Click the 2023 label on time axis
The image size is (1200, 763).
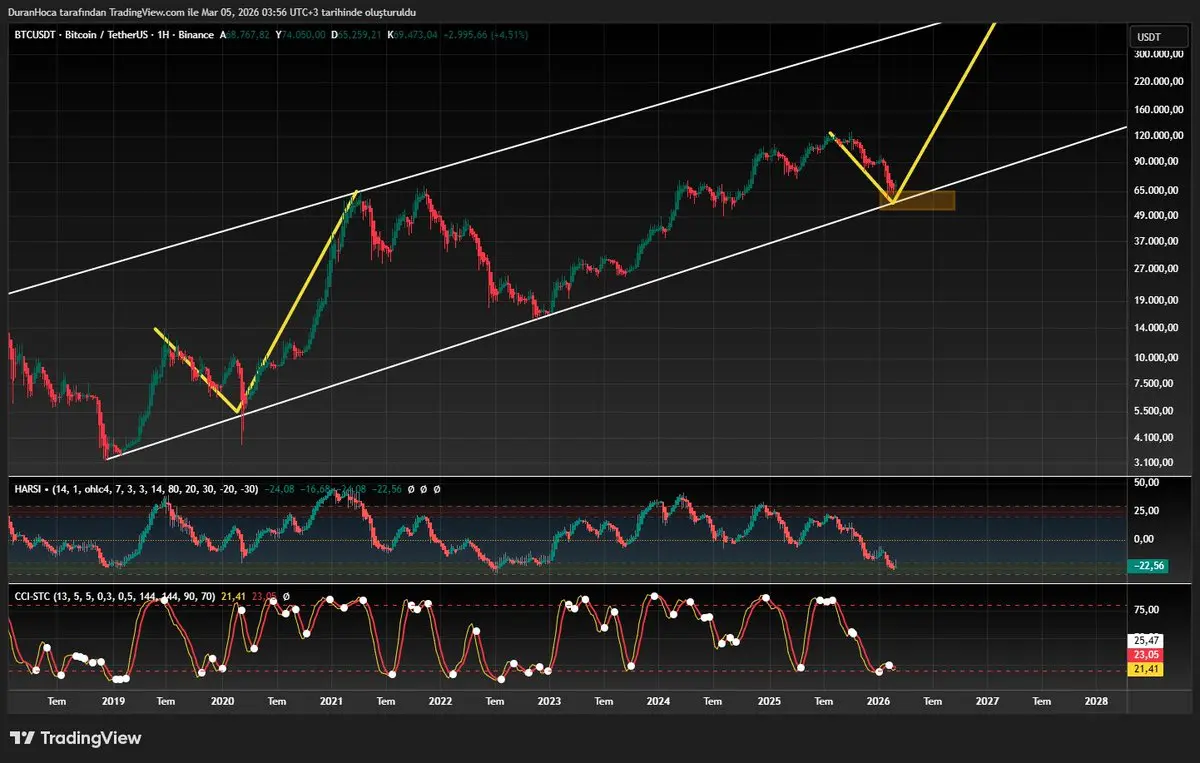[549, 702]
